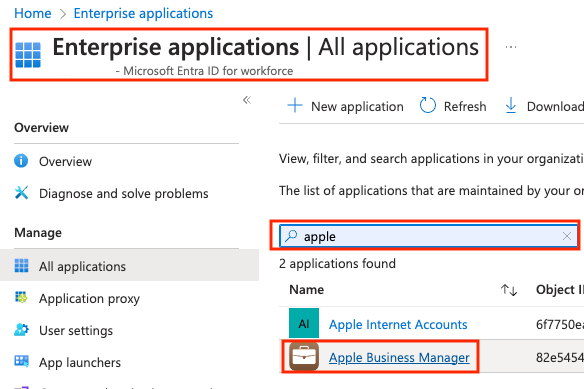The height and width of the screenshot is (389, 584).
Task: Open User settings menu item
Action: pyautogui.click(x=76, y=331)
